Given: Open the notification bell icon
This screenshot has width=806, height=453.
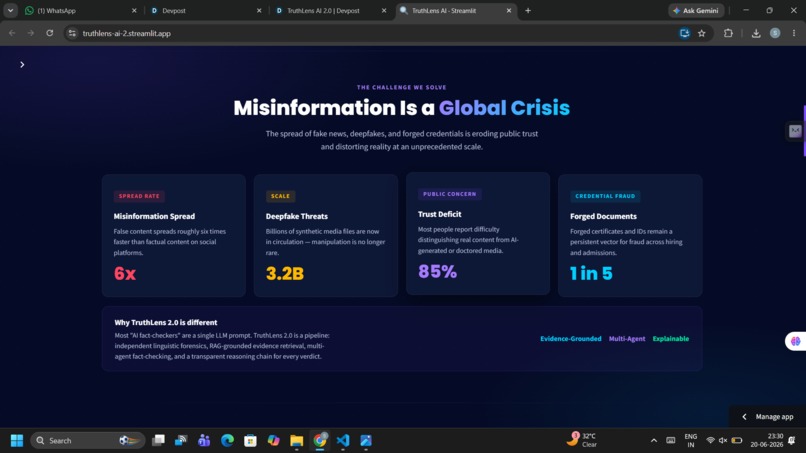Looking at the screenshot, I should pos(792,441).
